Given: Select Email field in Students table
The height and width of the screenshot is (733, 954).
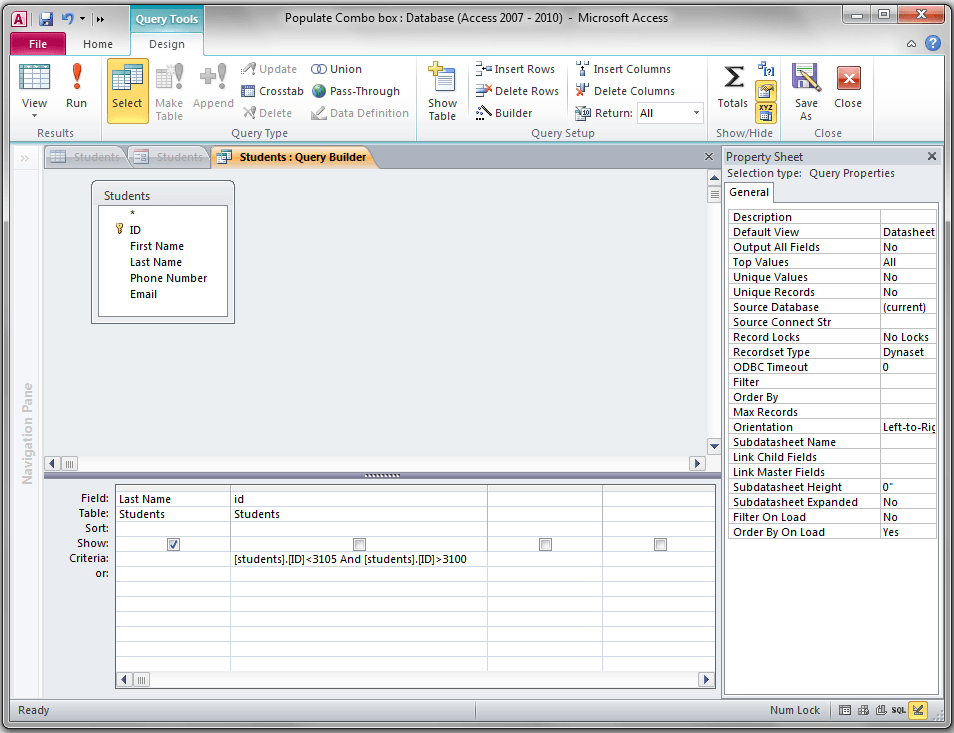Looking at the screenshot, I should (x=144, y=294).
